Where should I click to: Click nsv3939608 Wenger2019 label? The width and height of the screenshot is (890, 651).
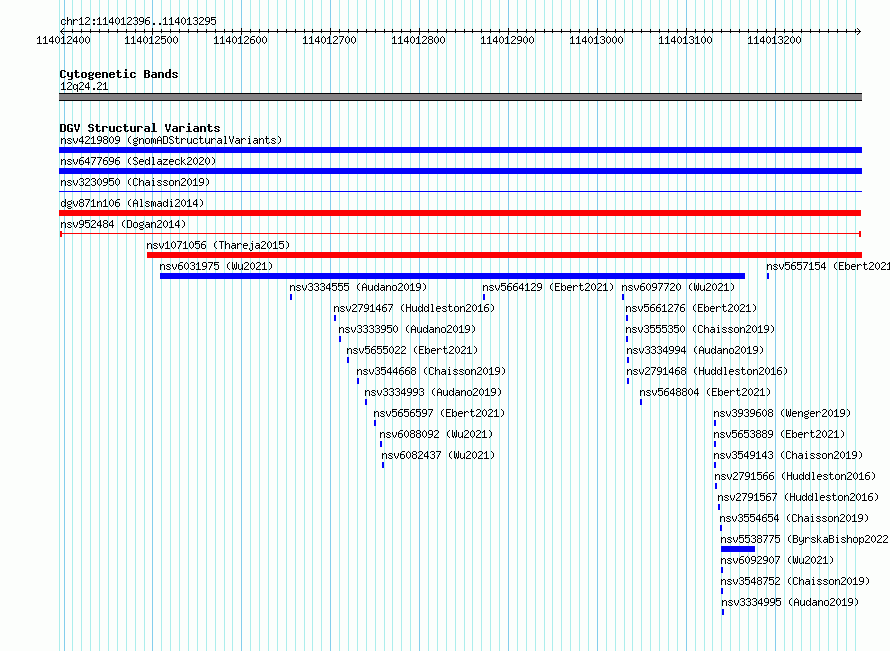[782, 413]
